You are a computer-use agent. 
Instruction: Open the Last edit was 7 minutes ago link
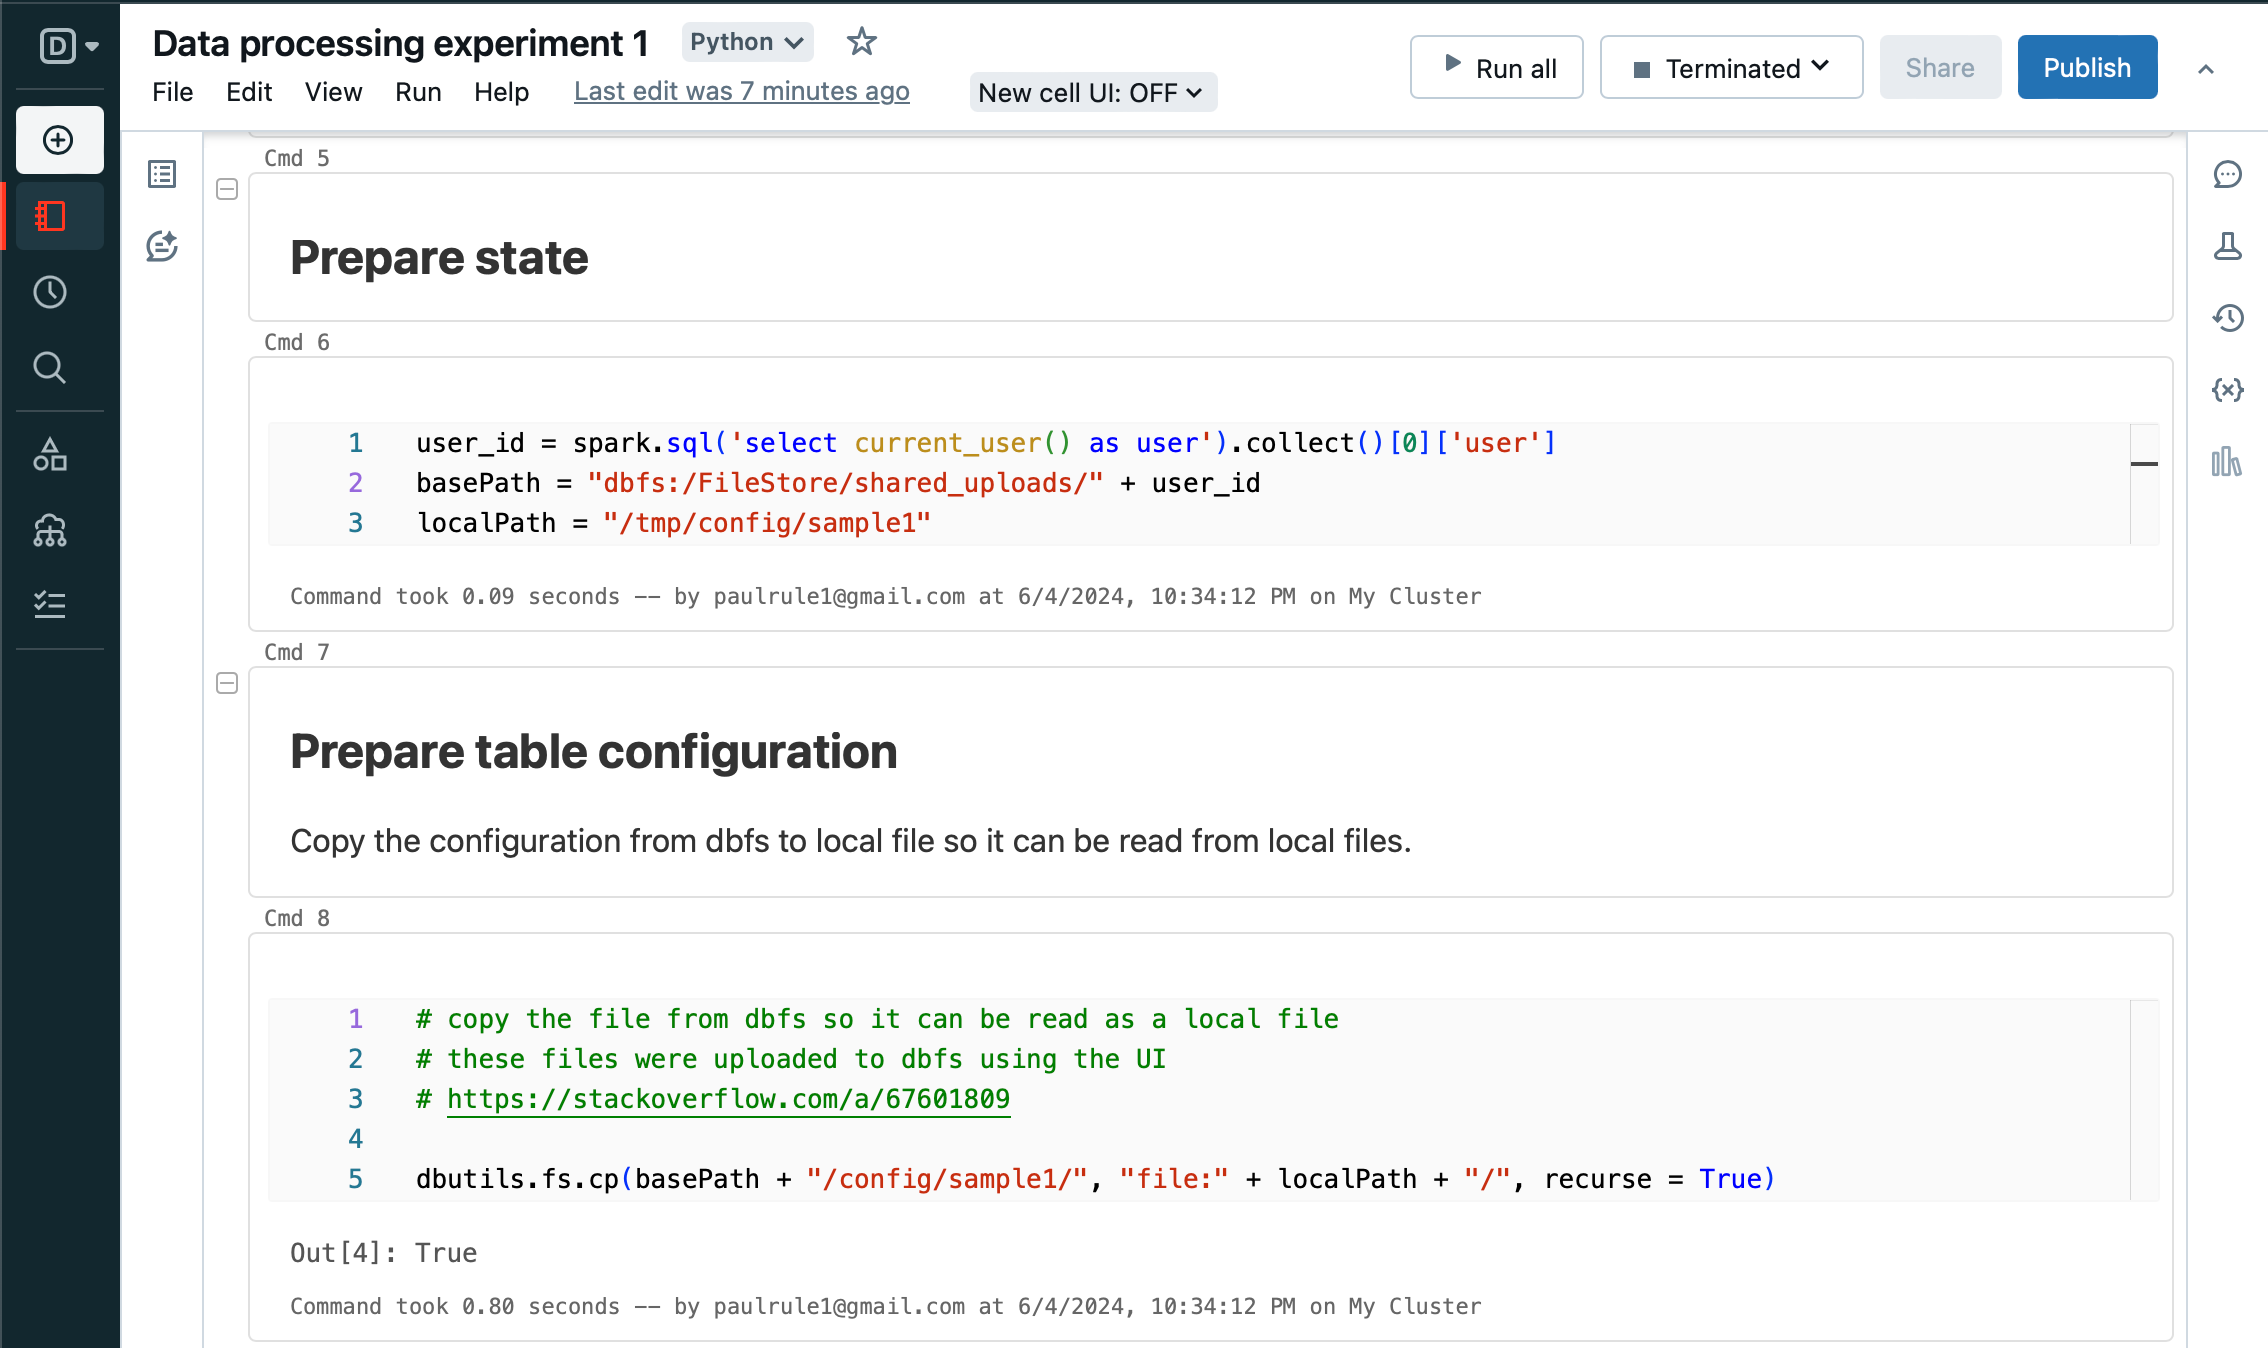[741, 92]
